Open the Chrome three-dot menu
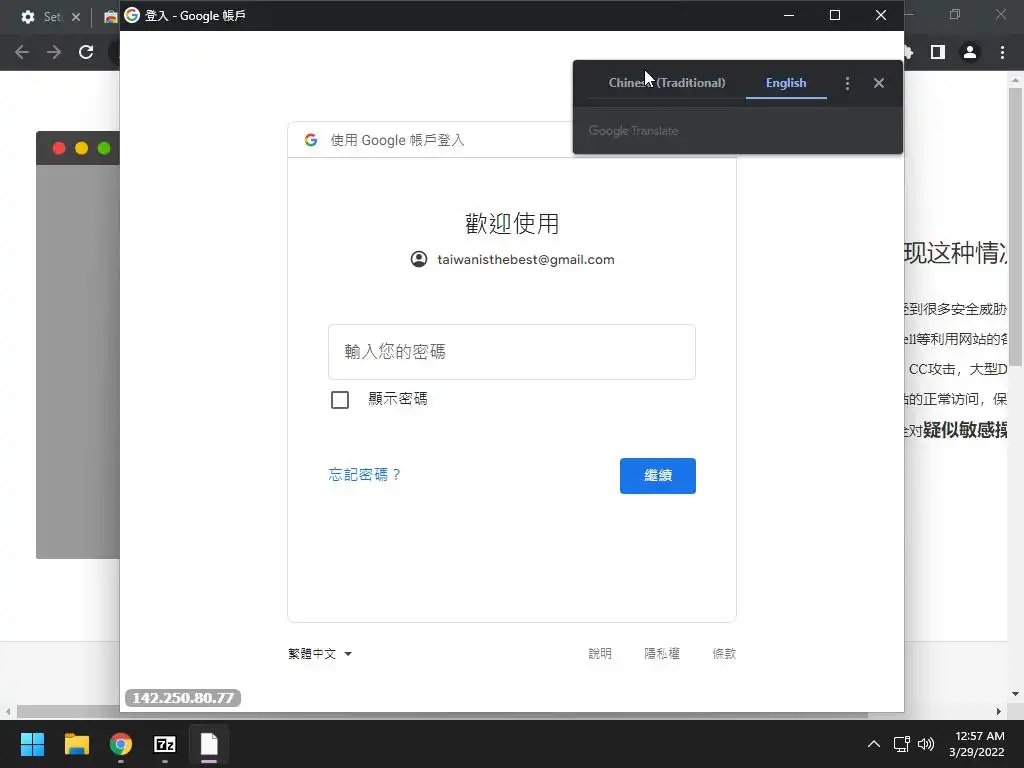Image resolution: width=1024 pixels, height=768 pixels. click(x=1002, y=52)
